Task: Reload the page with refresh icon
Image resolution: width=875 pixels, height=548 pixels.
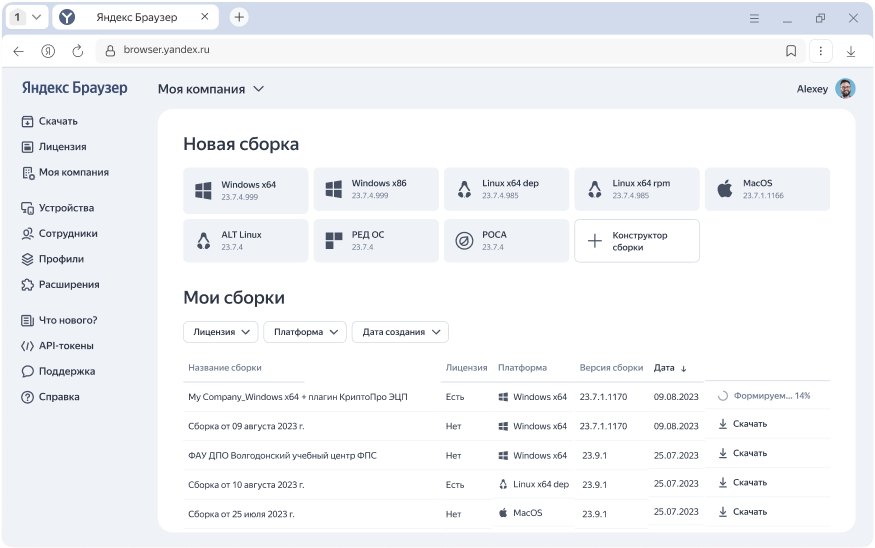Action: tap(78, 51)
